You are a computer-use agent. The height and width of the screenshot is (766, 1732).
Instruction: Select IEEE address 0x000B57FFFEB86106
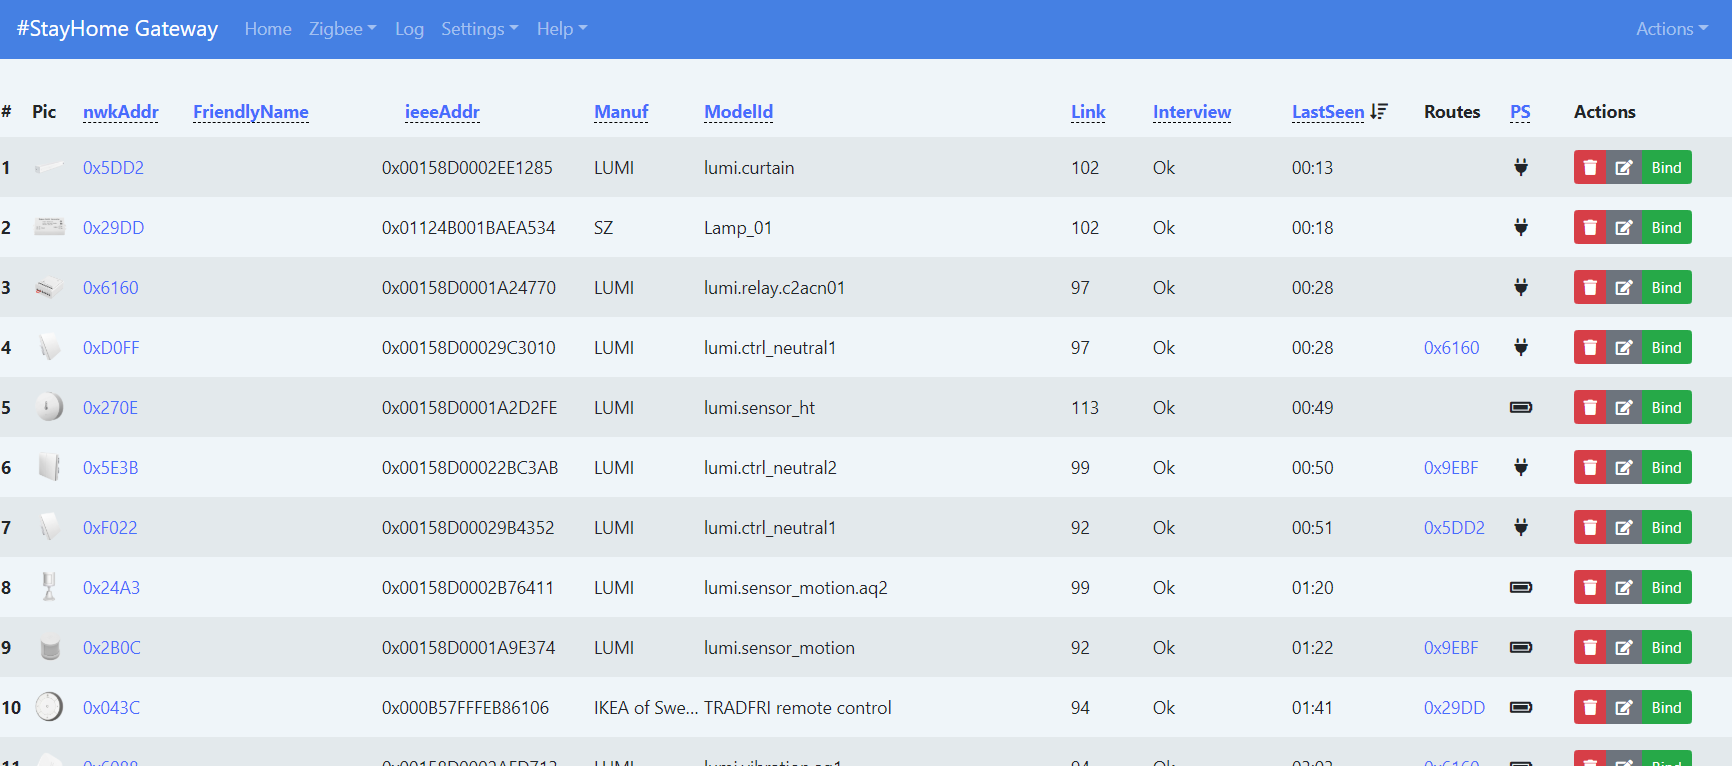pyautogui.click(x=465, y=707)
